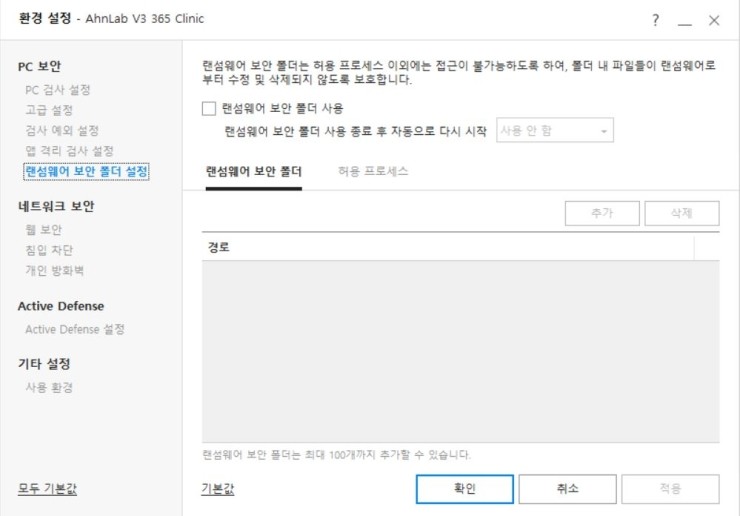
Task: Open 웹 보안 settings
Action: (x=43, y=229)
